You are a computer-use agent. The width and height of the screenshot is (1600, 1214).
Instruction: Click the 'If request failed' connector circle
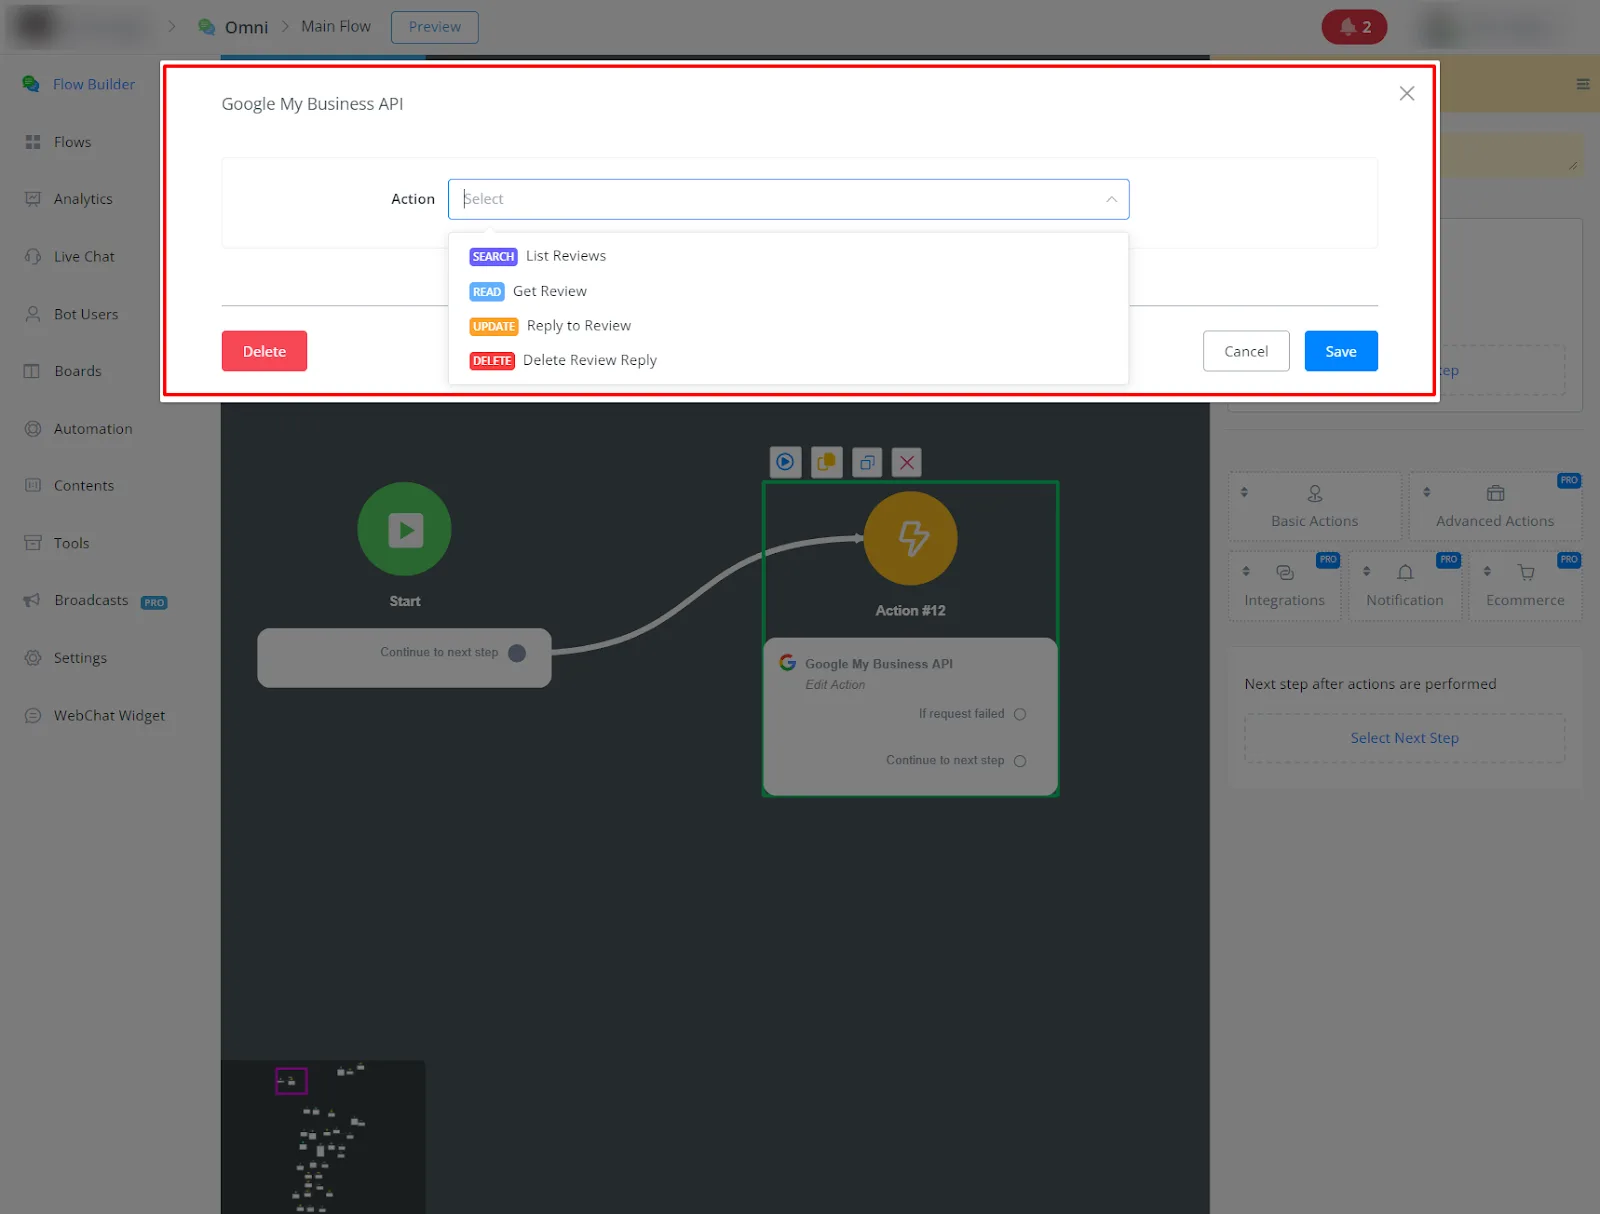[1020, 714]
